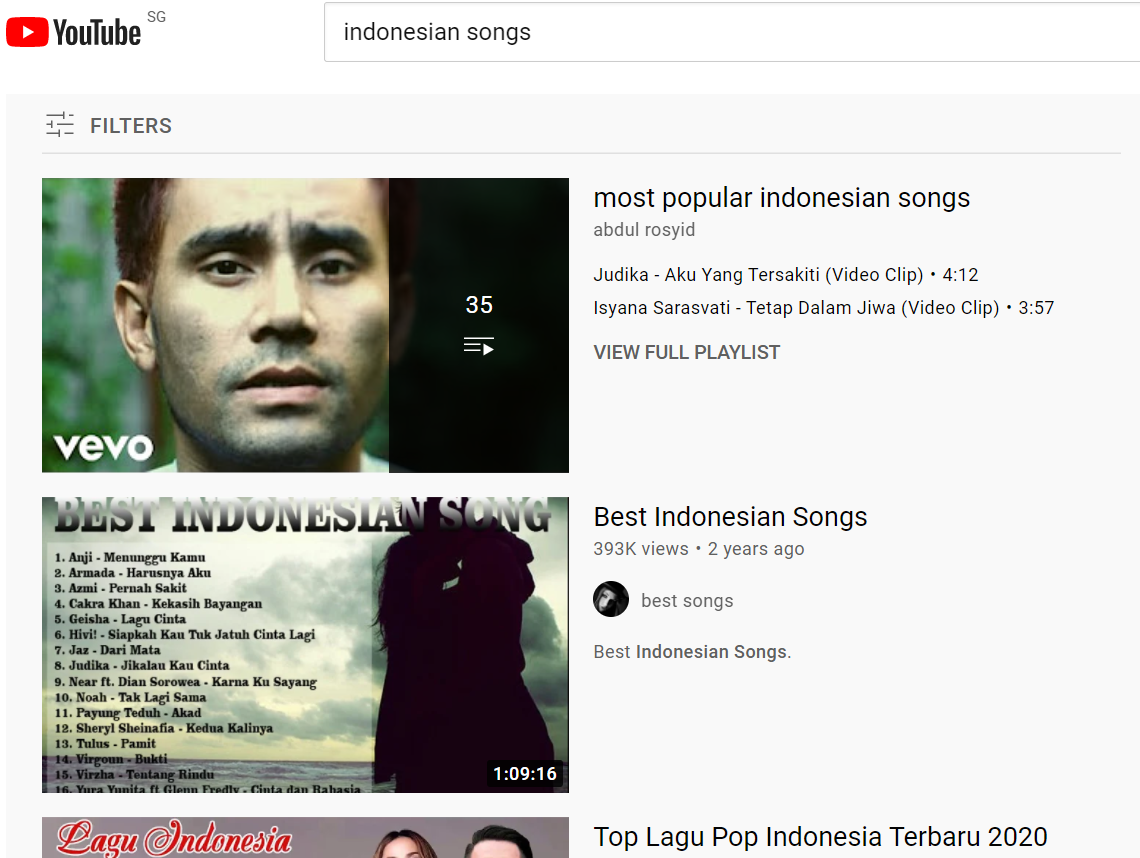1140x858 pixels.
Task: Click the playlist queue icon on thumbnail
Action: coord(478,346)
